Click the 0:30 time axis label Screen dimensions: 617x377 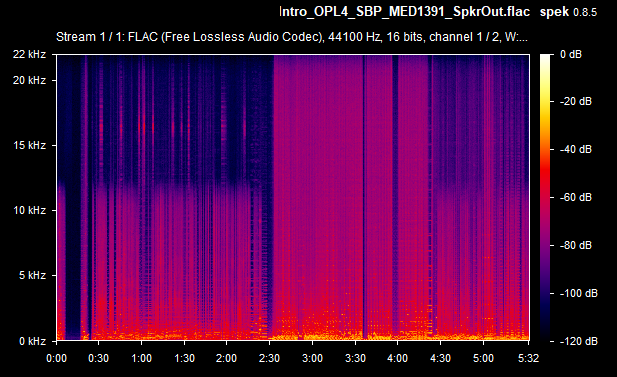(98, 359)
